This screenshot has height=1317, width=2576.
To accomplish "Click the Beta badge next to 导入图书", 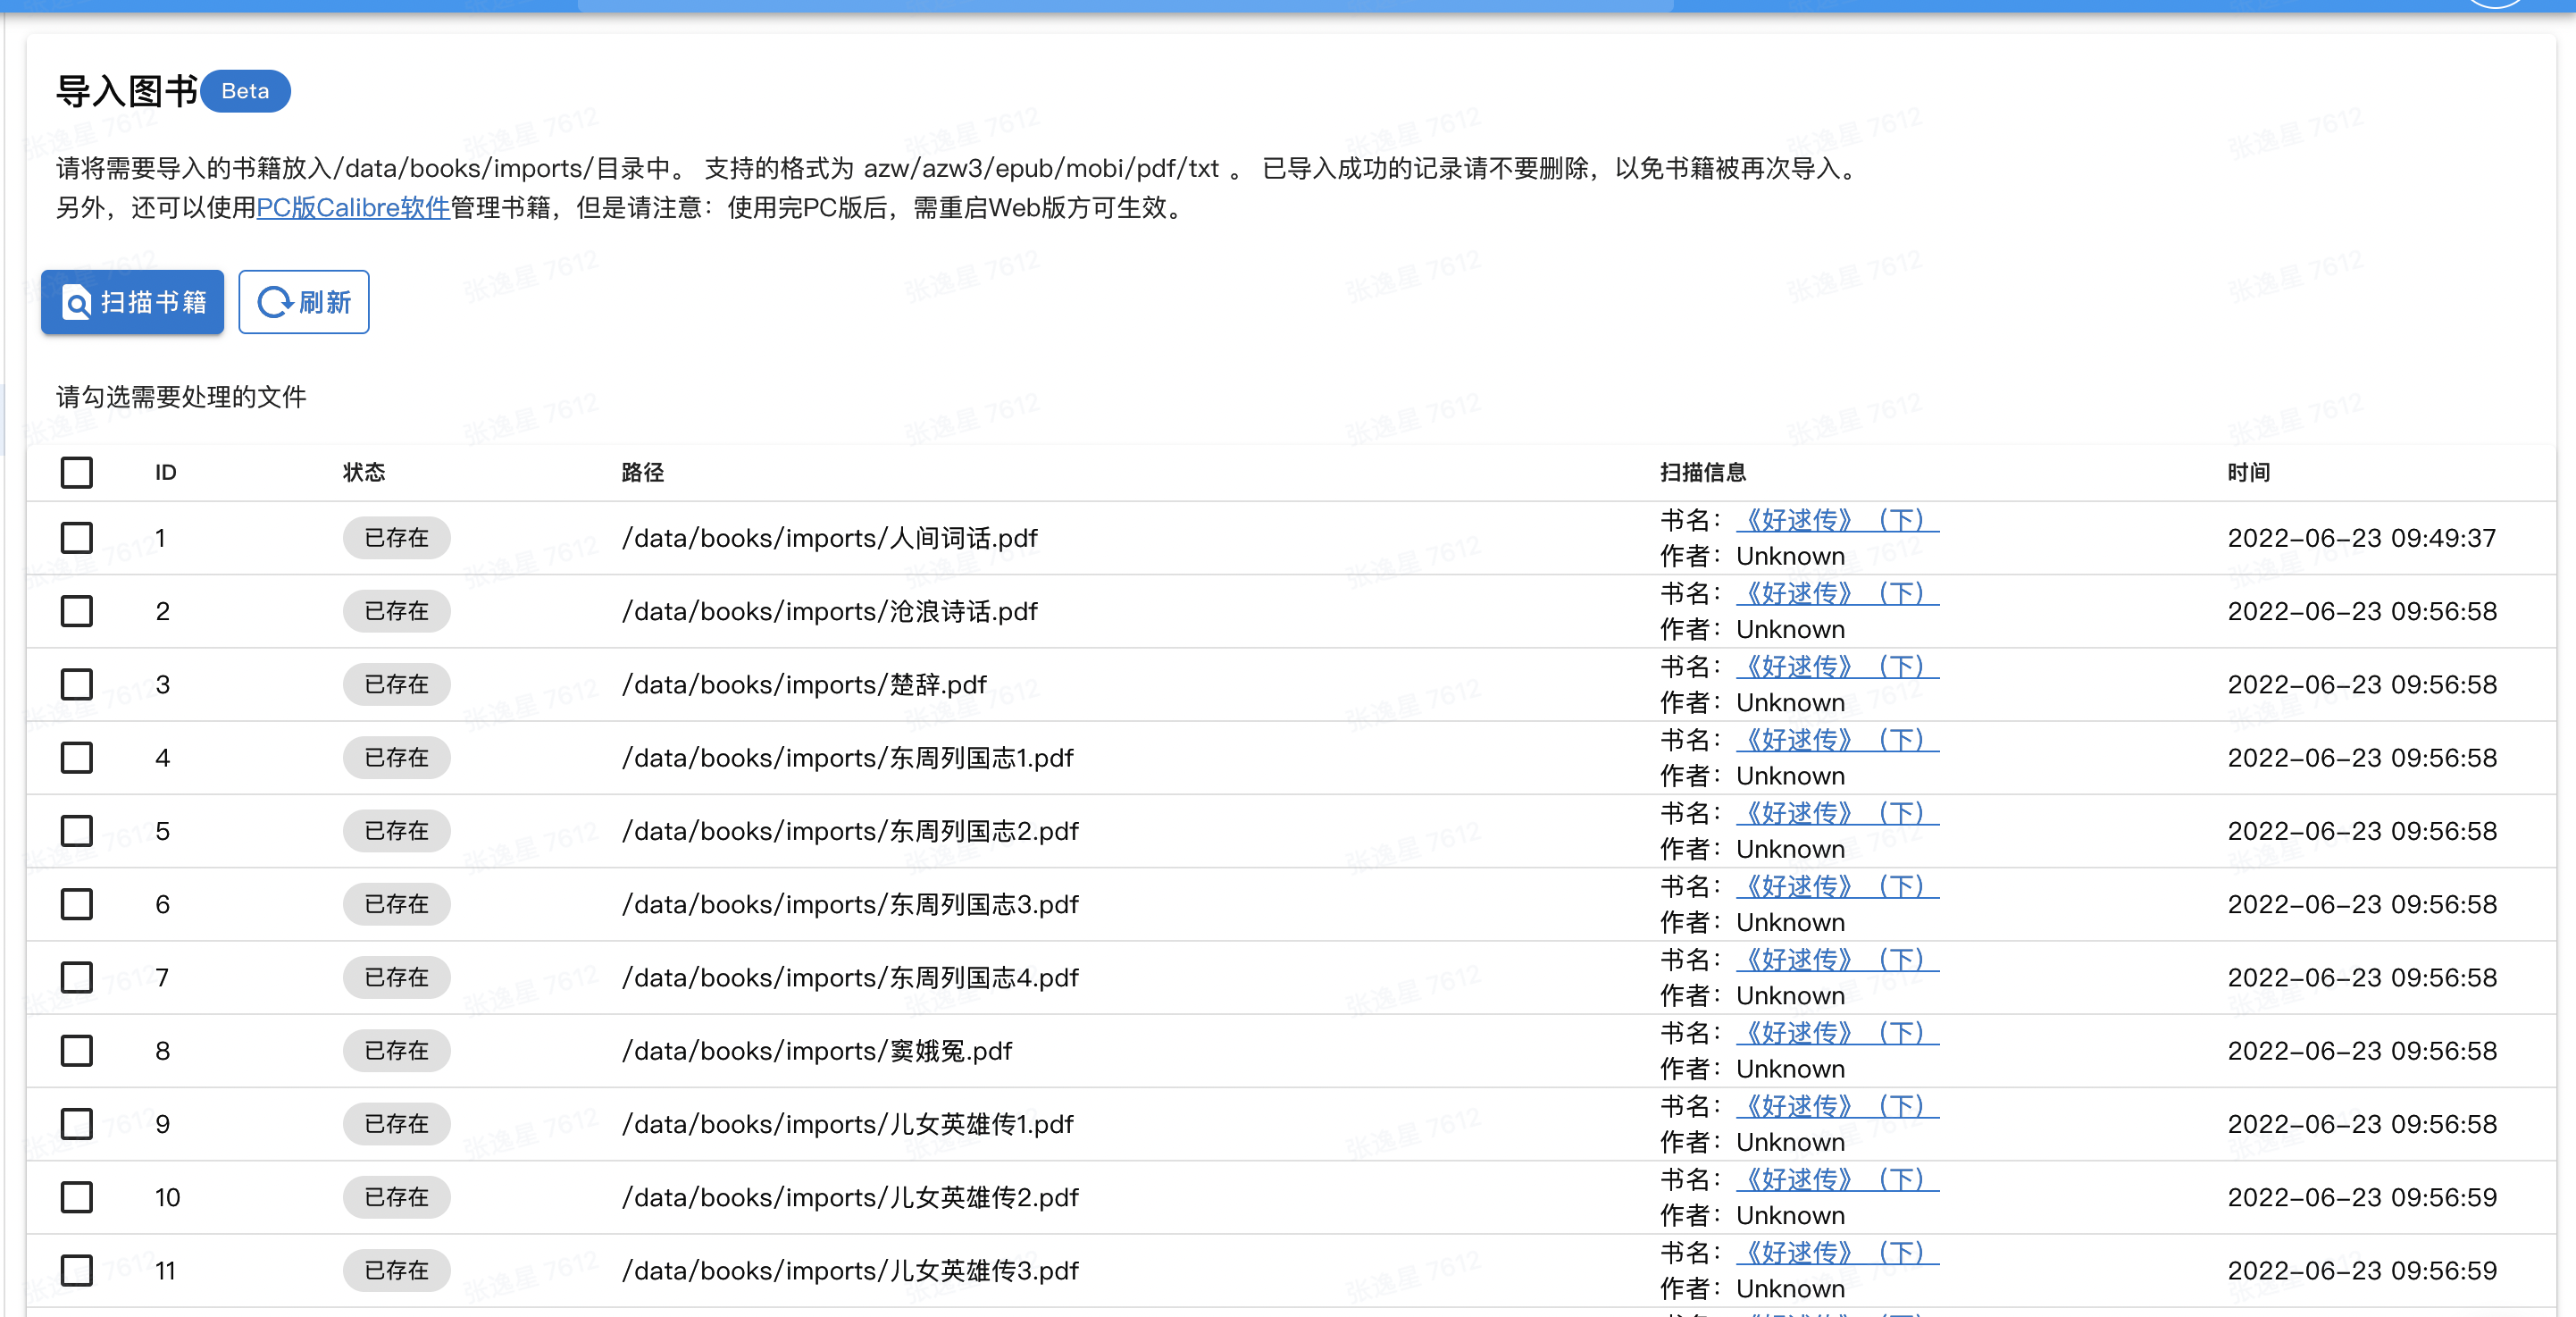I will pyautogui.click(x=245, y=91).
